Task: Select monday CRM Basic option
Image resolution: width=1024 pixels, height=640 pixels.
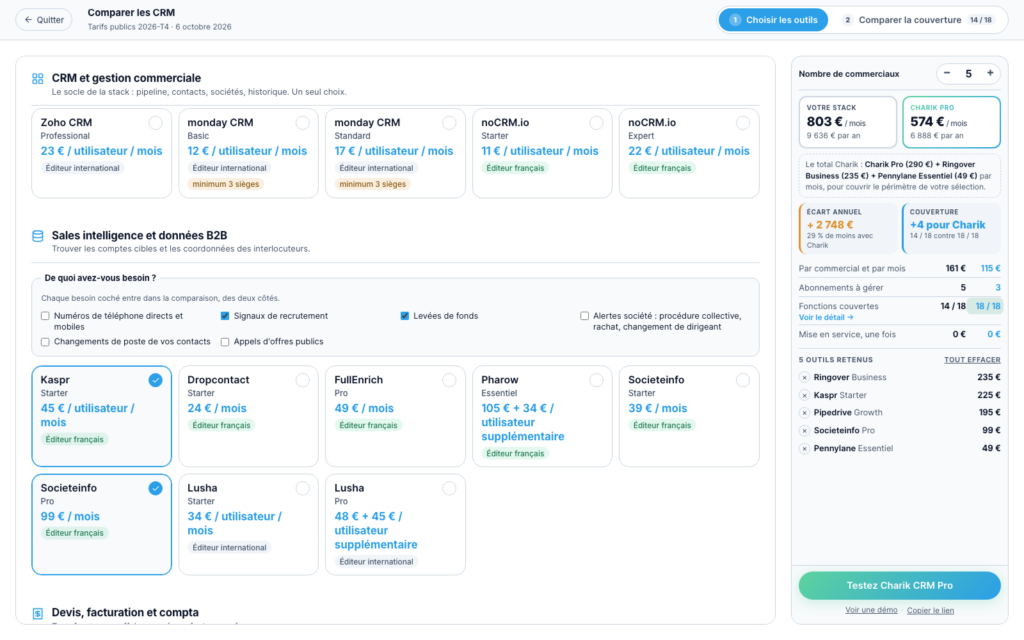Action: (x=248, y=153)
